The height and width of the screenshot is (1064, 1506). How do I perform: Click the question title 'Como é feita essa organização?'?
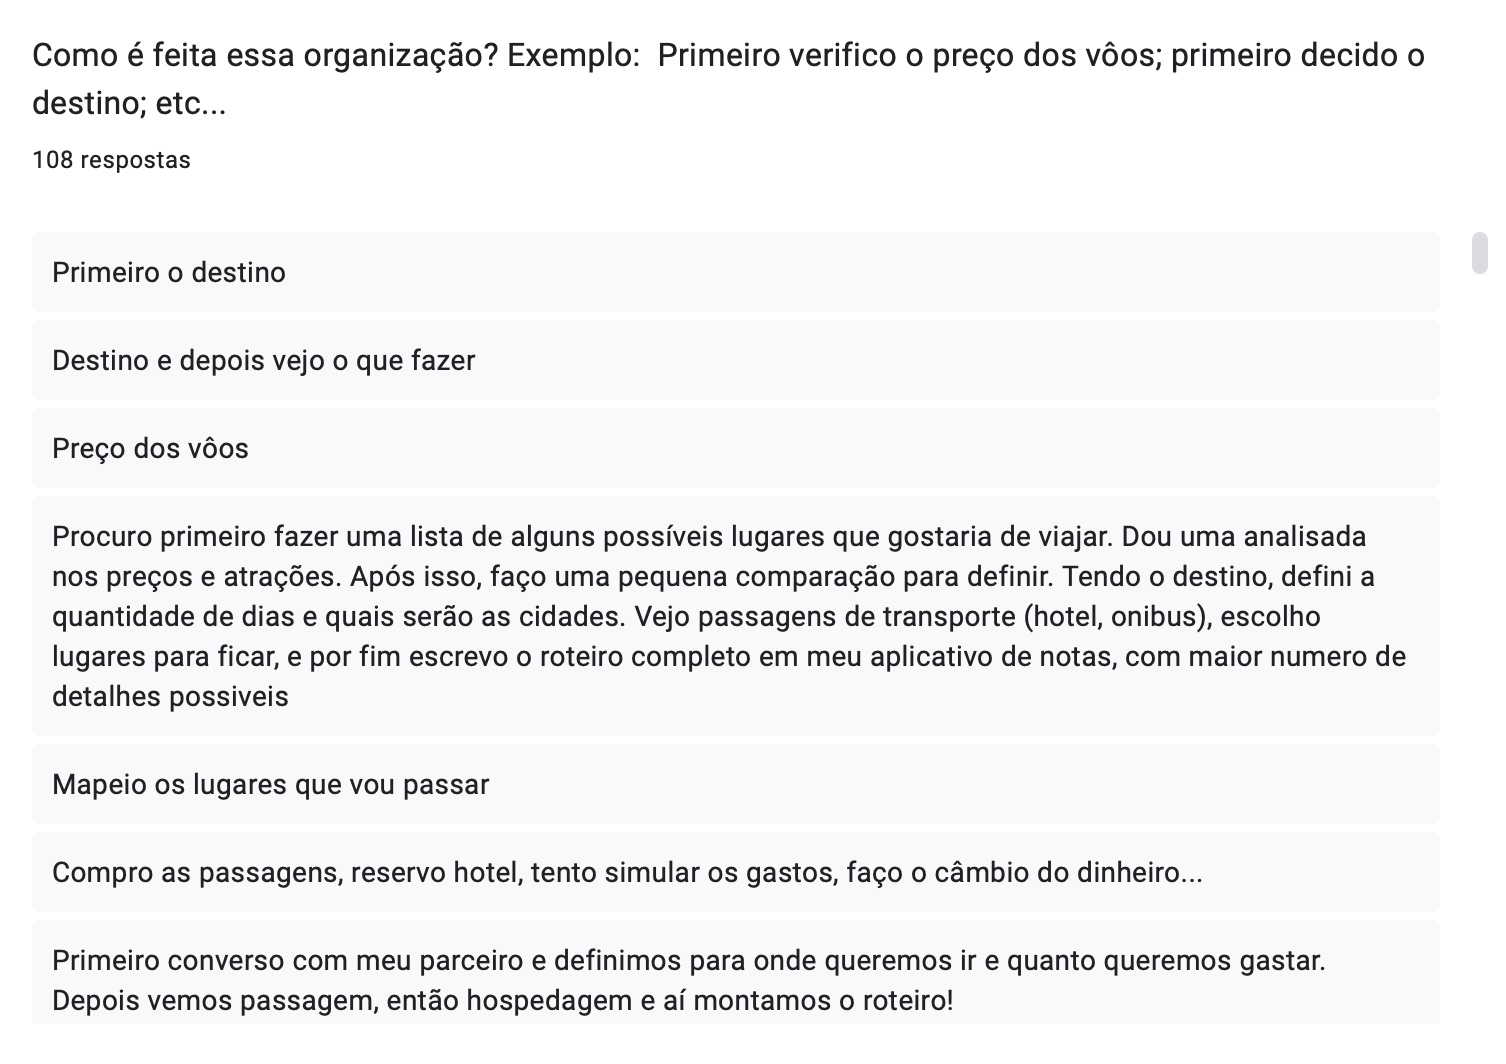[x=265, y=55]
